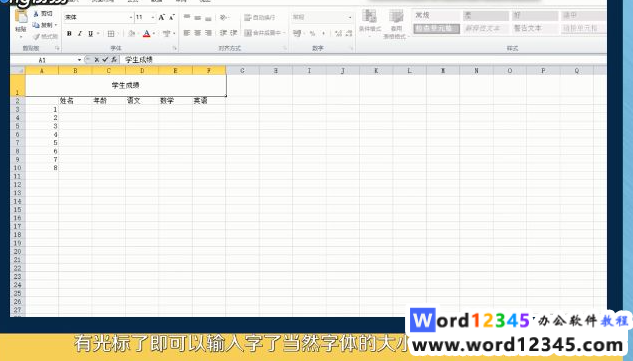This screenshot has height=361, width=633.
Task: Click the decrease decimal places icon
Action: [x=349, y=34]
